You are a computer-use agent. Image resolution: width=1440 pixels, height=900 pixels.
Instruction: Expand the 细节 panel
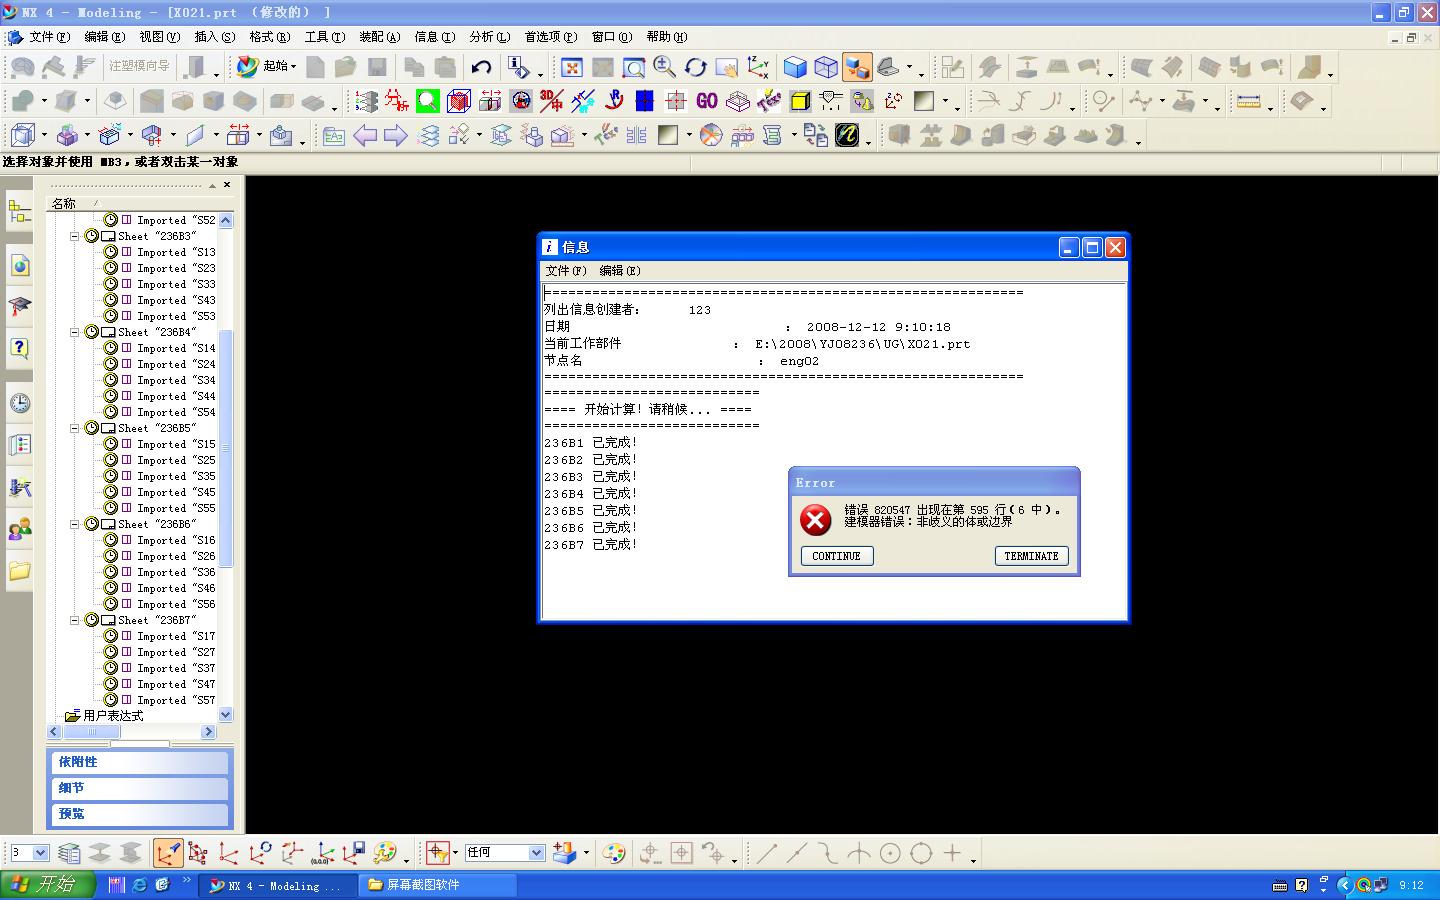point(139,788)
